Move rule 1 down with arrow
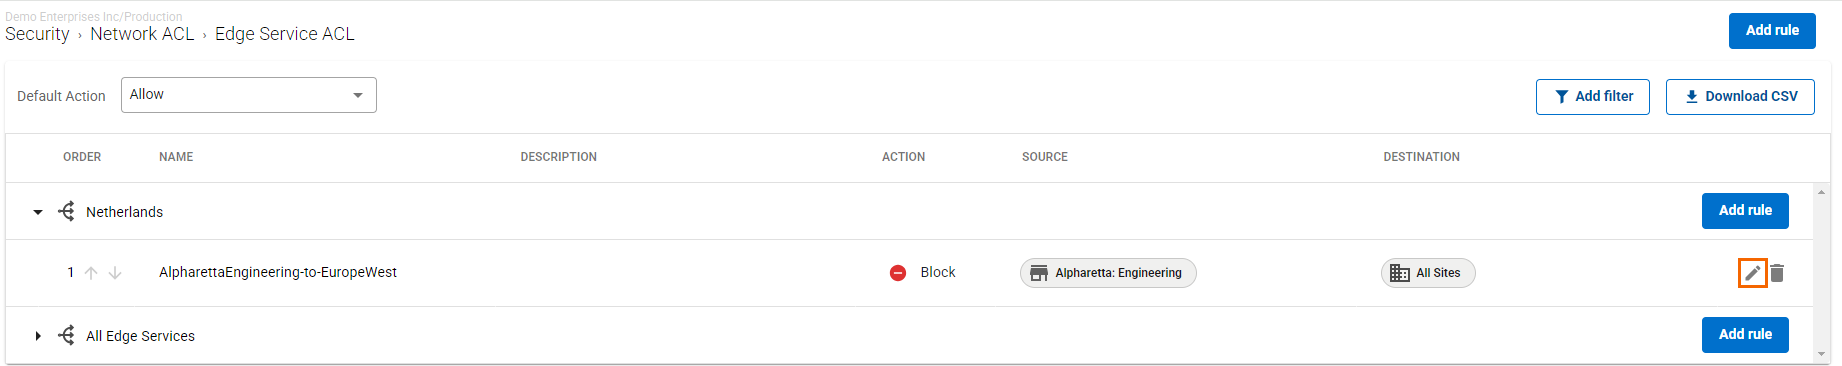The image size is (1842, 366). click(115, 273)
